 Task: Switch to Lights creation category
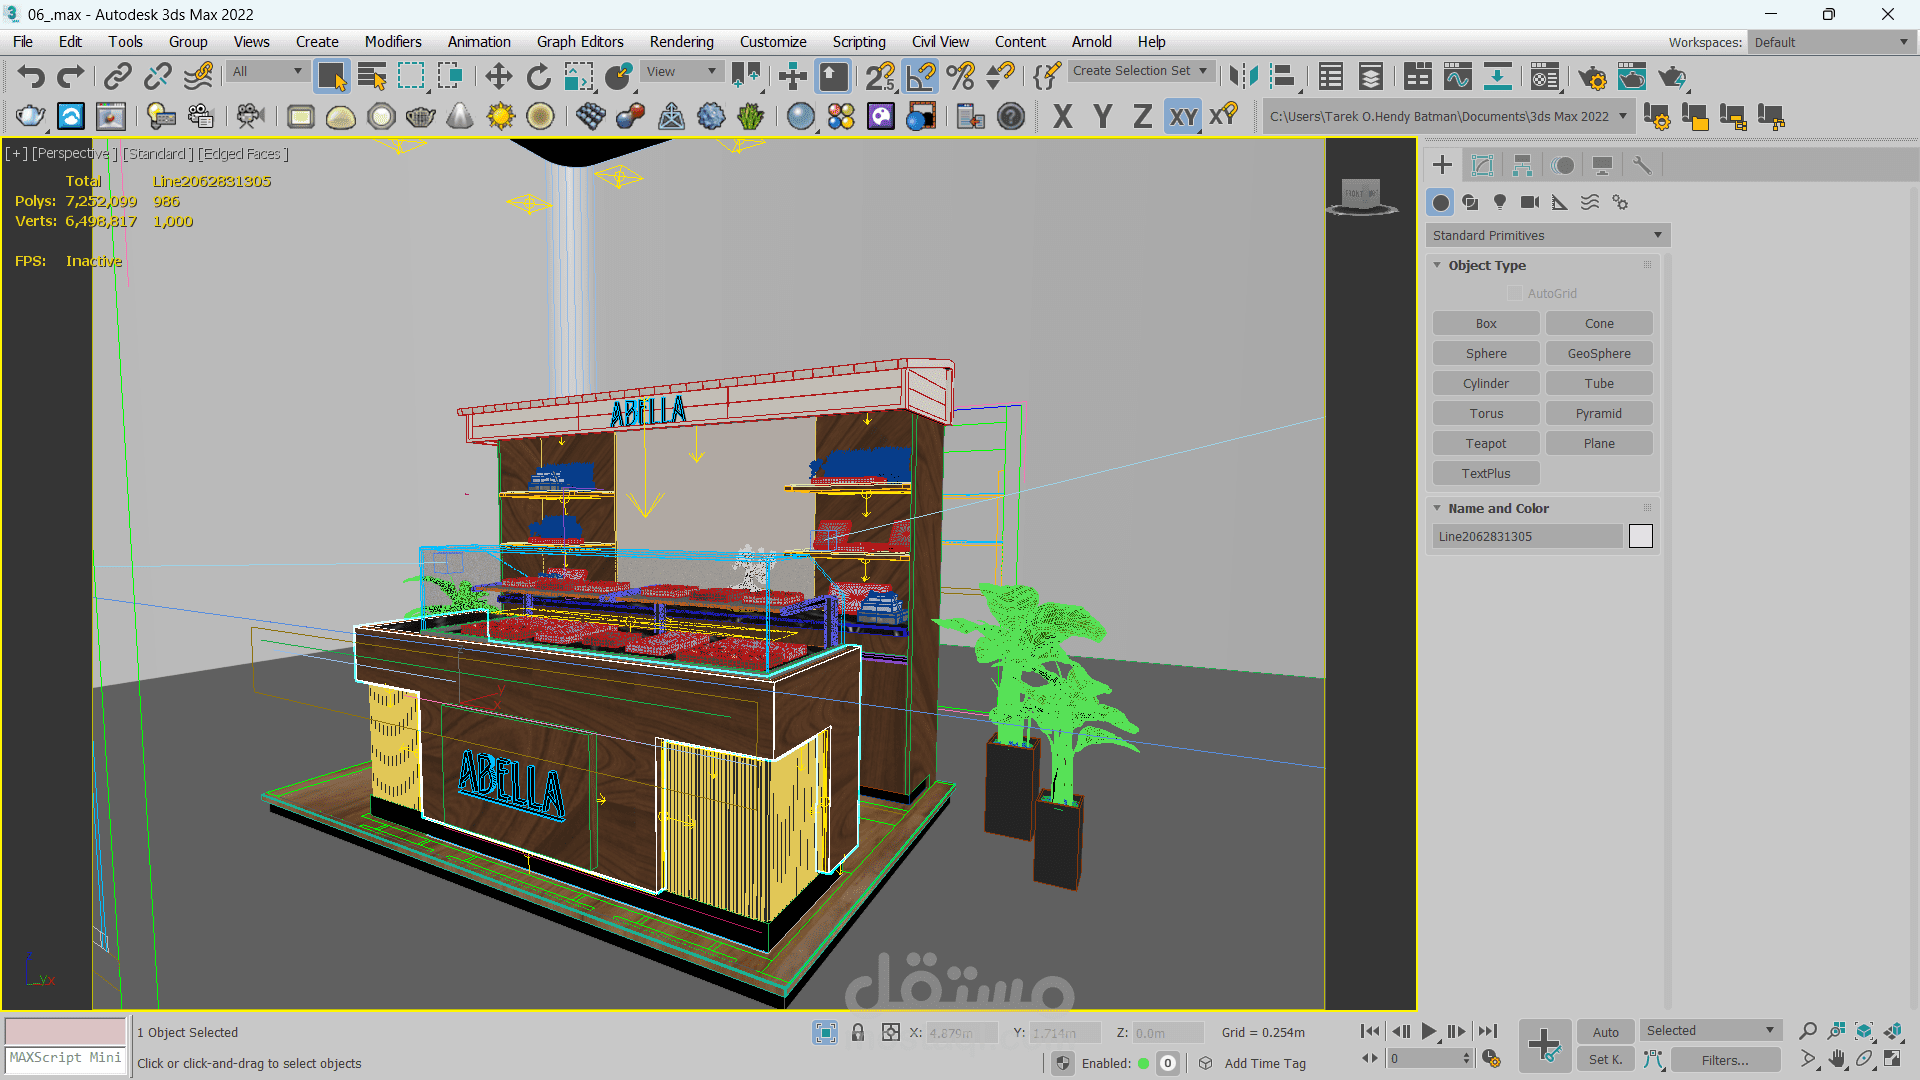(1499, 202)
